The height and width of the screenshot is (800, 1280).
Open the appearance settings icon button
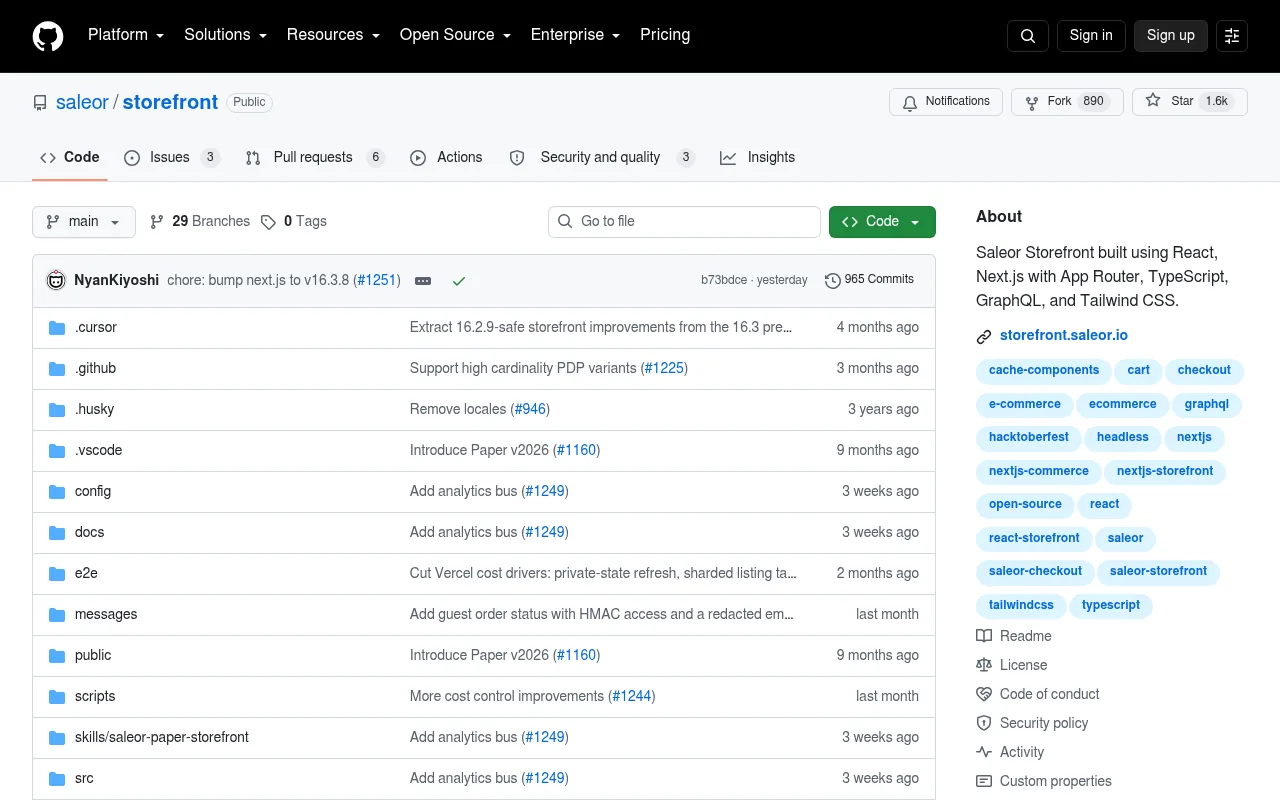click(1232, 36)
